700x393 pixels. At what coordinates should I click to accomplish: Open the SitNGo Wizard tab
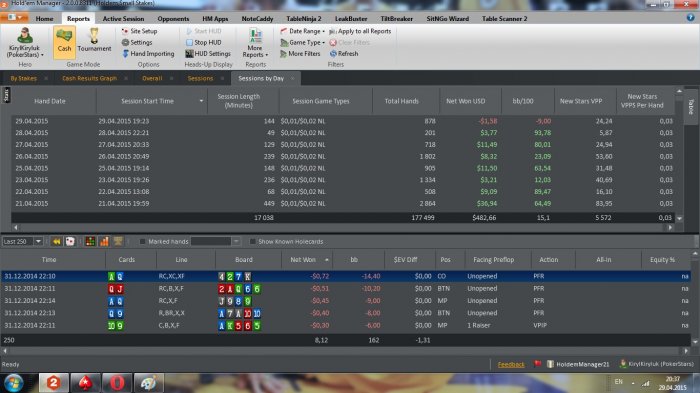coord(447,19)
